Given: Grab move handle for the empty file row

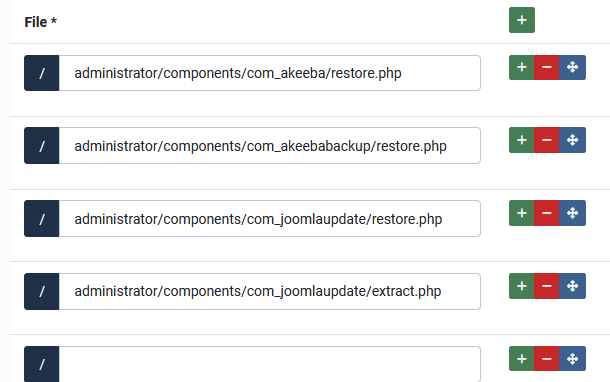Looking at the screenshot, I should point(572,359).
